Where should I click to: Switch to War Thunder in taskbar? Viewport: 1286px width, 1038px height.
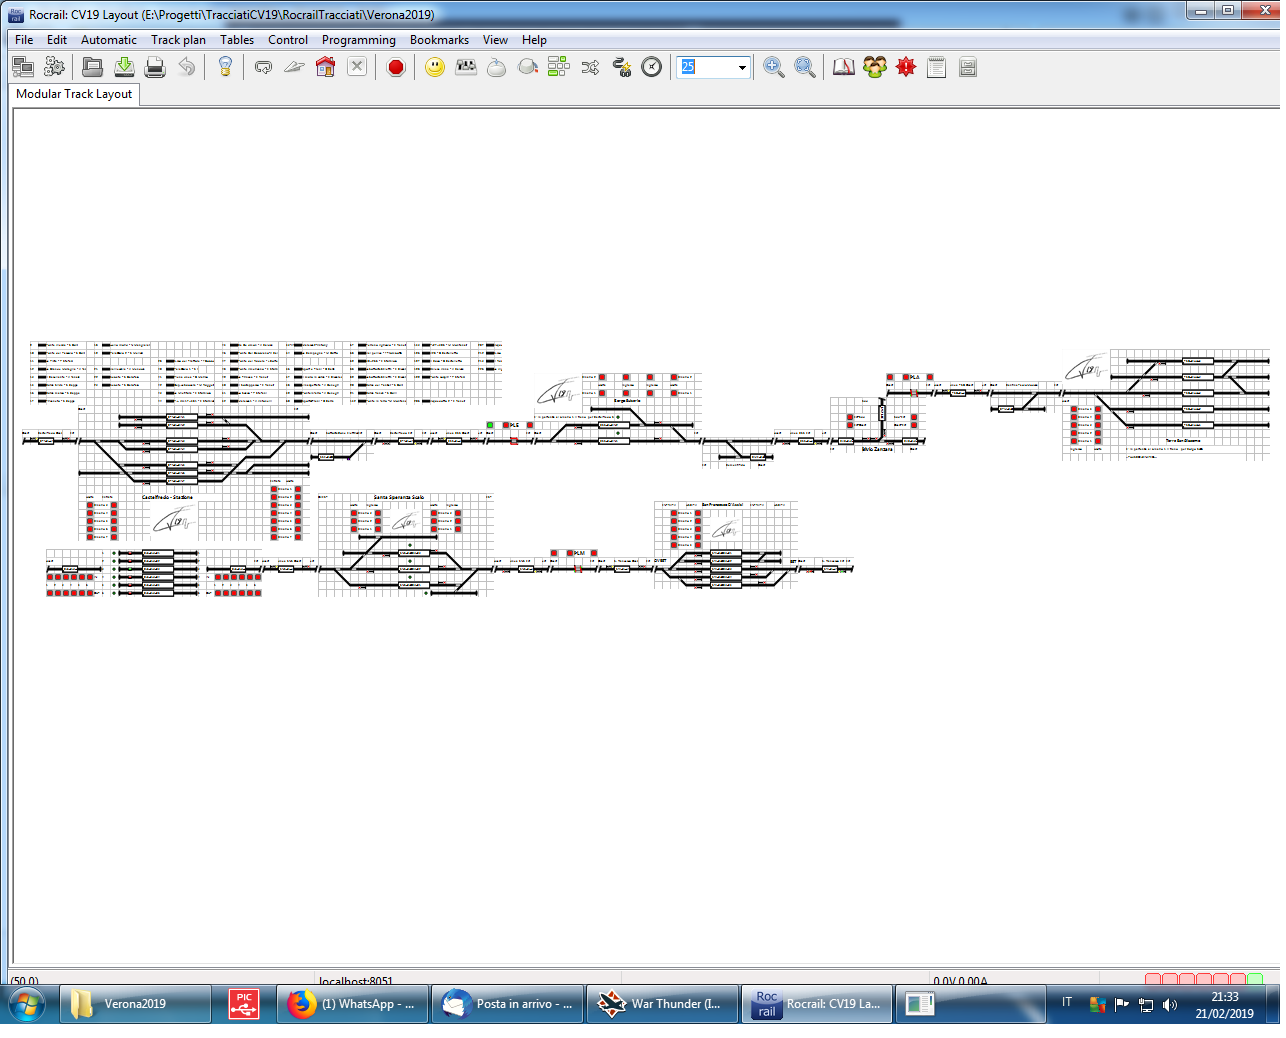[662, 1004]
